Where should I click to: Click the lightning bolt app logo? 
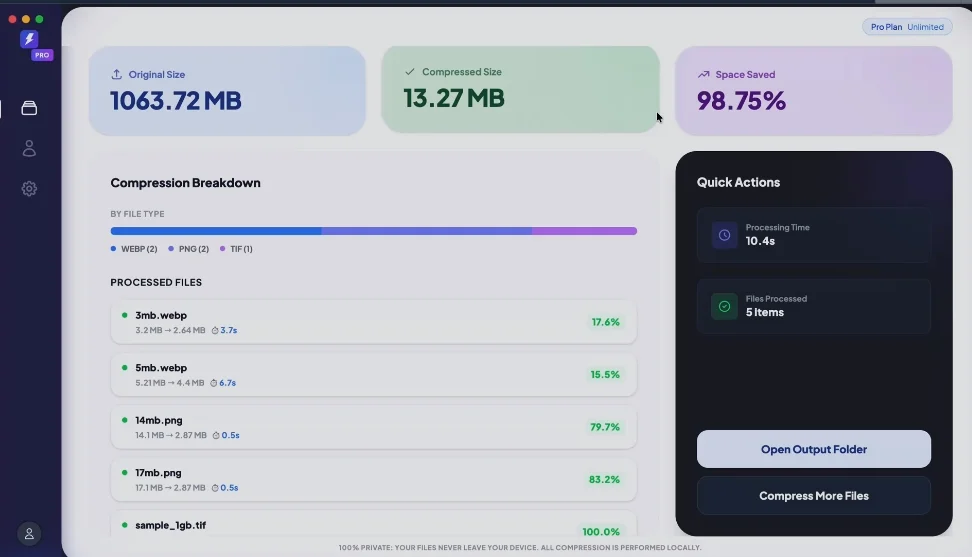point(29,39)
